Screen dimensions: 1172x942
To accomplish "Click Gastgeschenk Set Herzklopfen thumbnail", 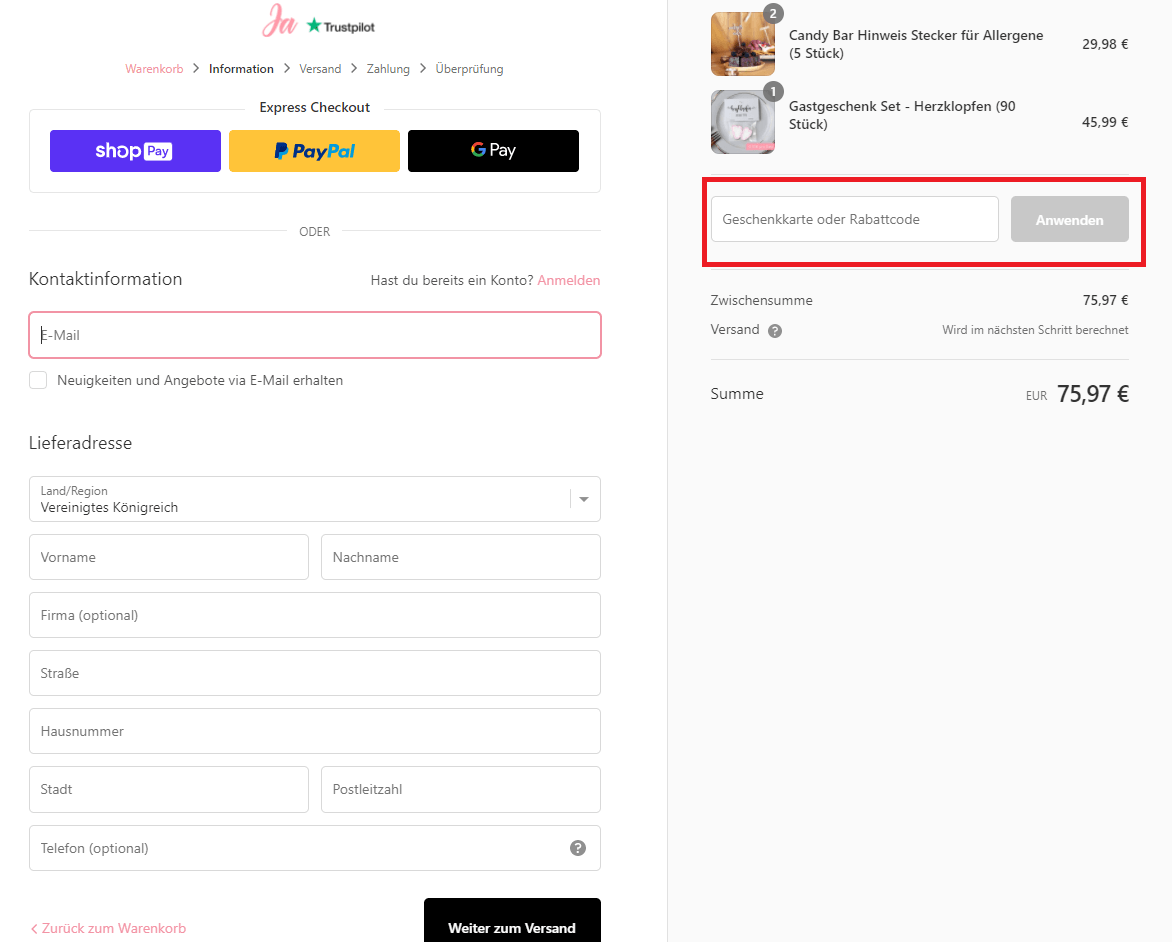I will tap(743, 122).
